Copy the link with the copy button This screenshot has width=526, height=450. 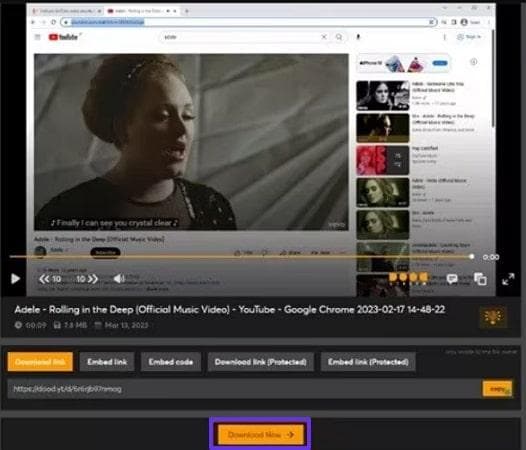click(x=497, y=389)
